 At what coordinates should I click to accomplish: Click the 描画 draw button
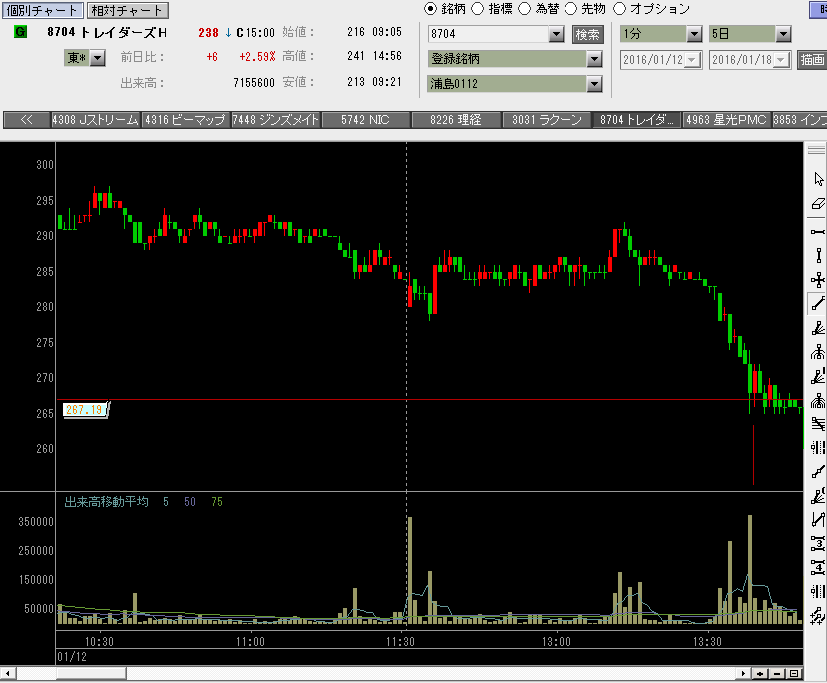click(812, 60)
